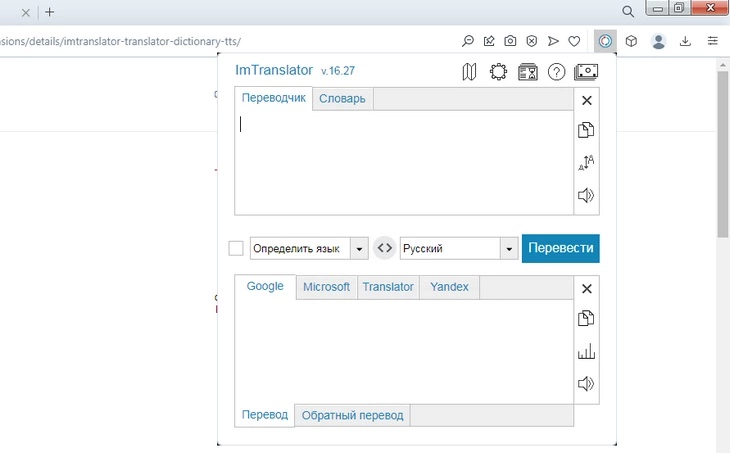Switch to the Словарь tab
730x453 pixels.
click(342, 99)
